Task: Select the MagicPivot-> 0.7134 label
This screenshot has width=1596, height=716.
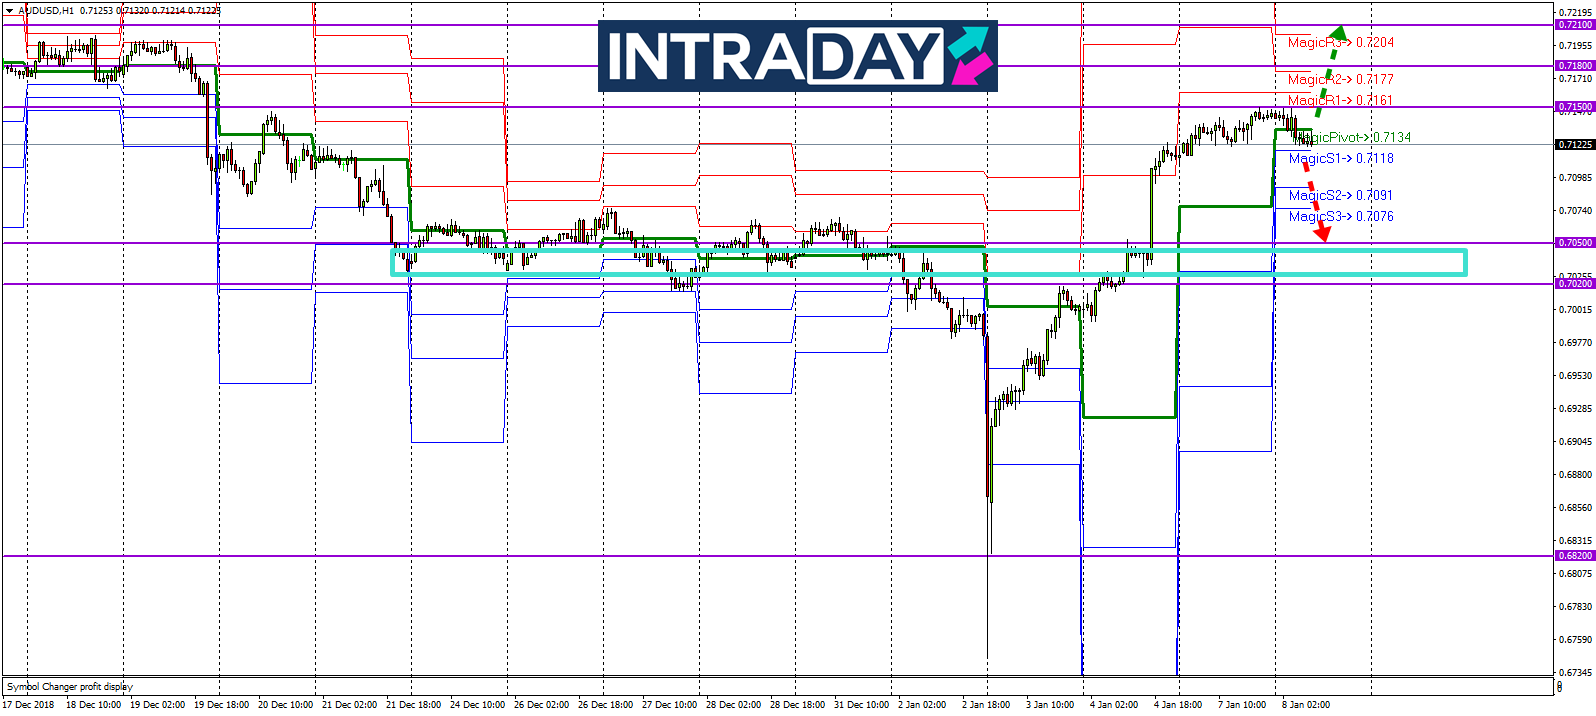Action: pyautogui.click(x=1355, y=137)
